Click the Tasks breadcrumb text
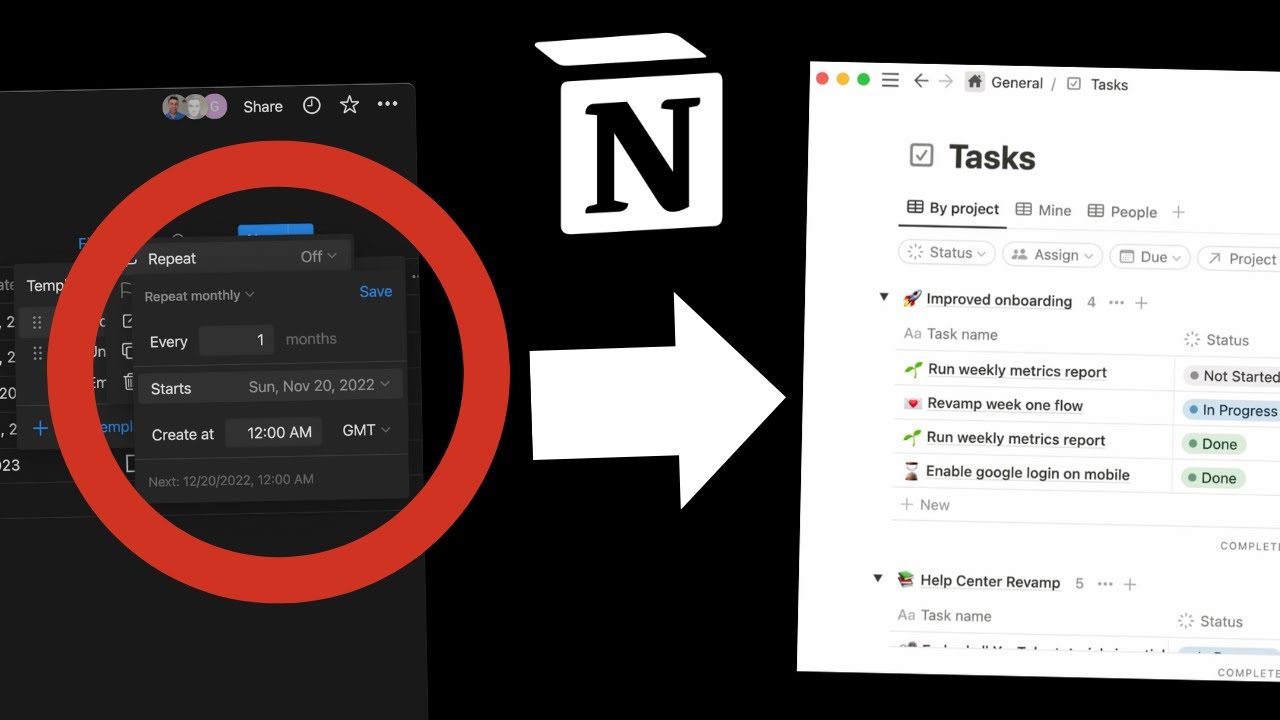The image size is (1280, 720). coord(1109,85)
